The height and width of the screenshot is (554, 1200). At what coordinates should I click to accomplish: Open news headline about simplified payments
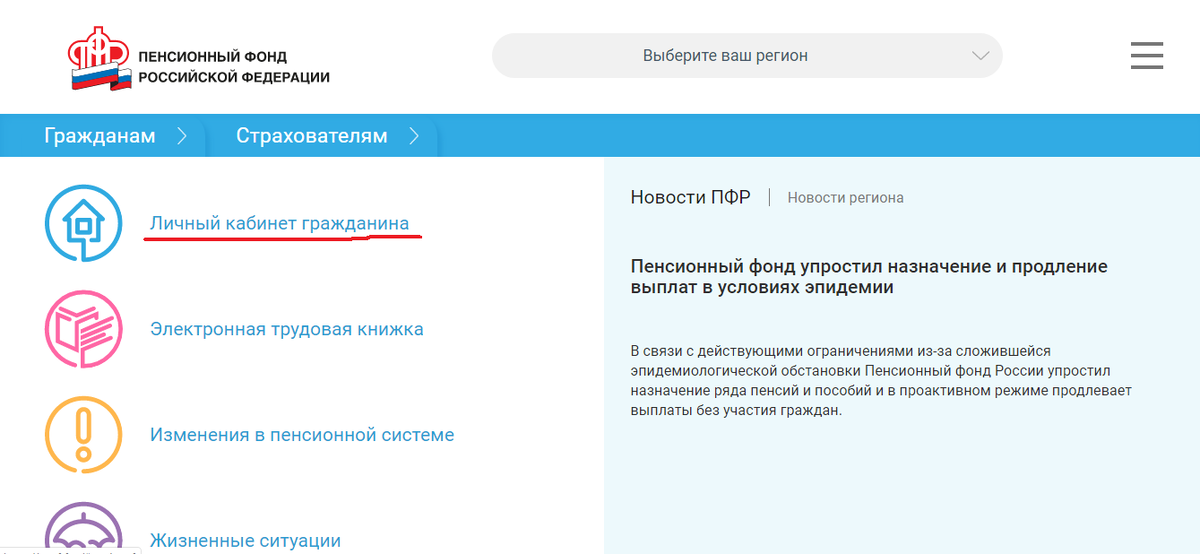[869, 277]
